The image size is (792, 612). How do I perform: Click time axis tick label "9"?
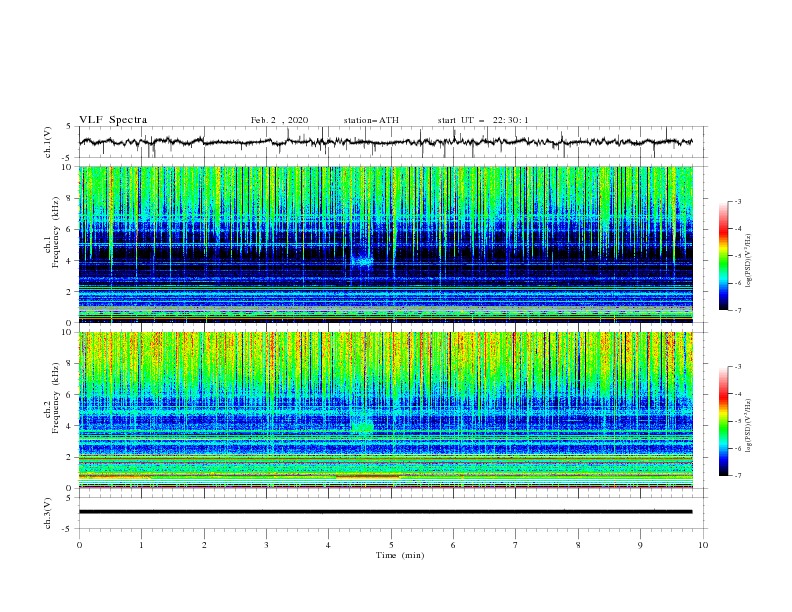(640, 545)
